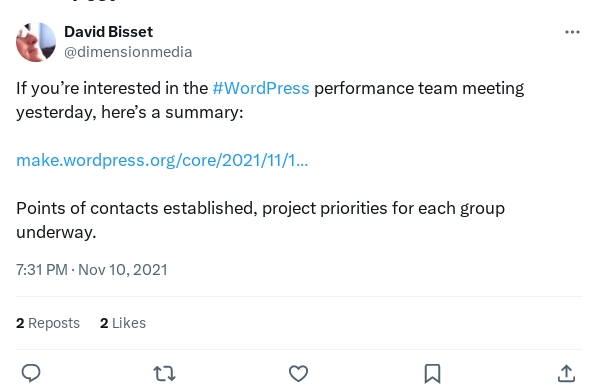Click the 7:31 PM time stamp
This screenshot has width=598, height=387.
42,270
